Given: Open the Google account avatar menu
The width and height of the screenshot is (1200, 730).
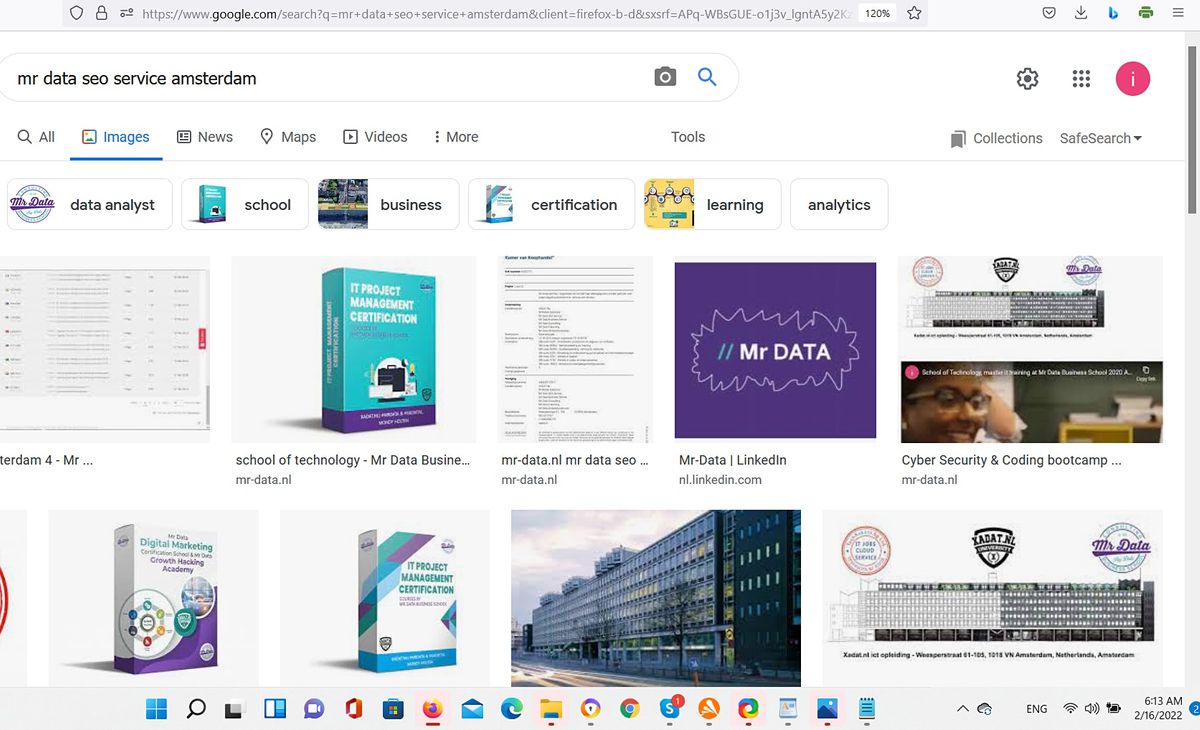Looking at the screenshot, I should [1133, 79].
